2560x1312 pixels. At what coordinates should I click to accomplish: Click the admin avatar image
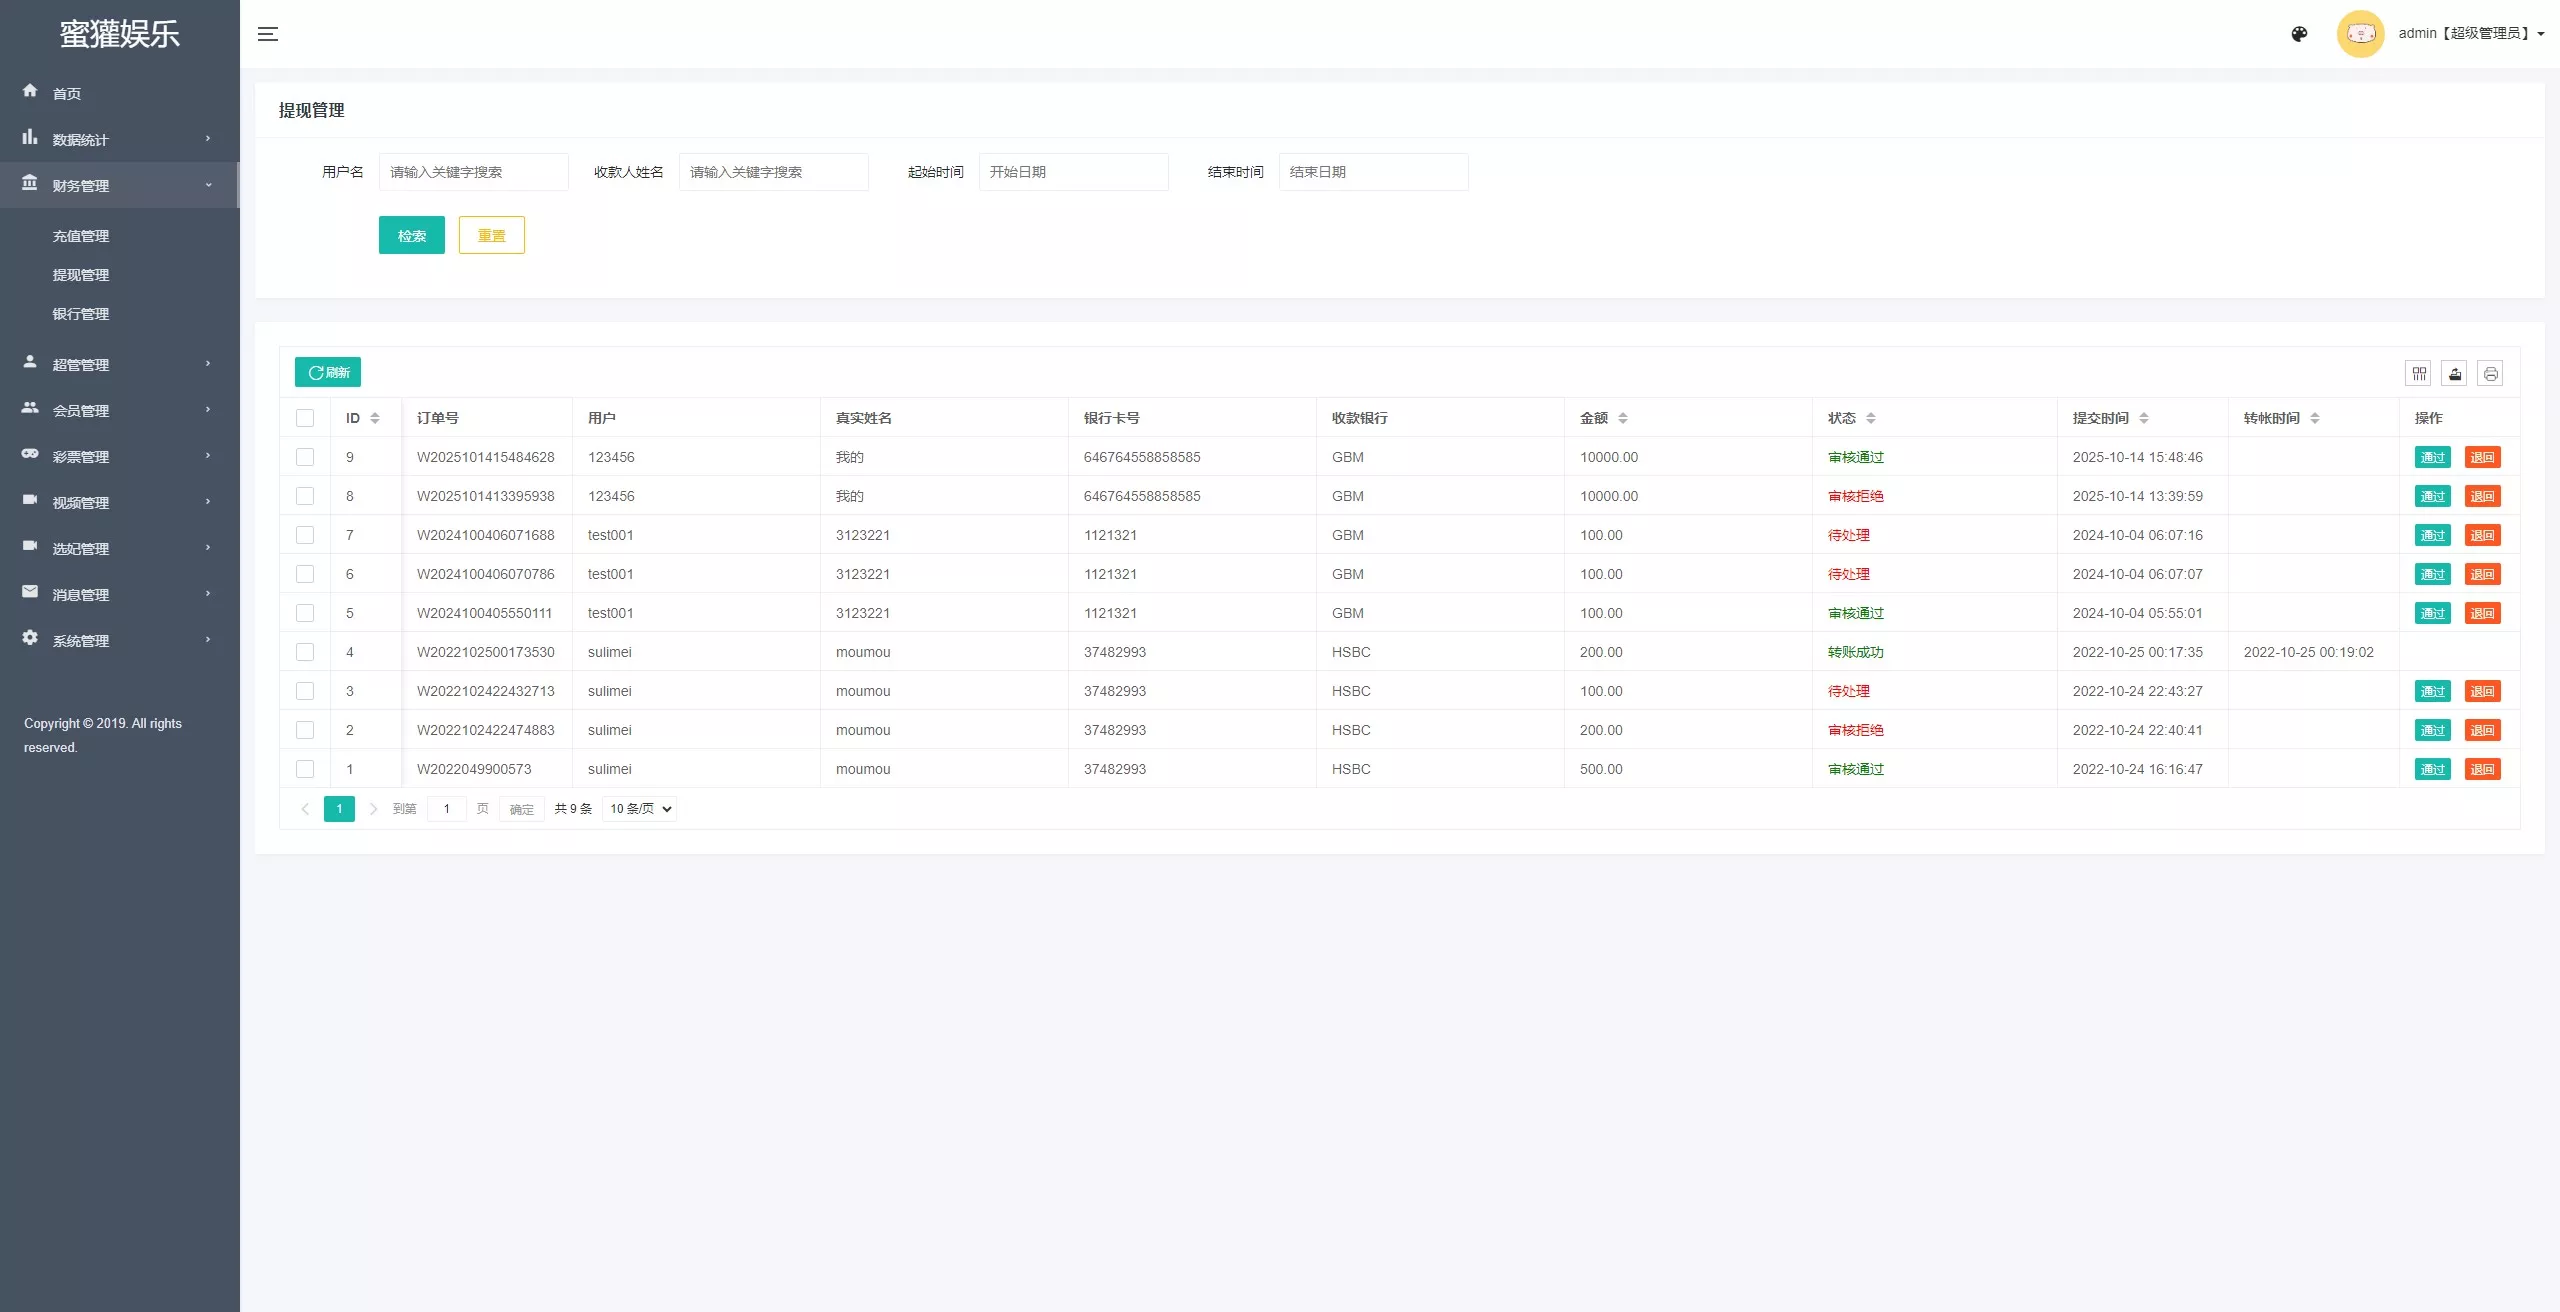pos(2361,34)
